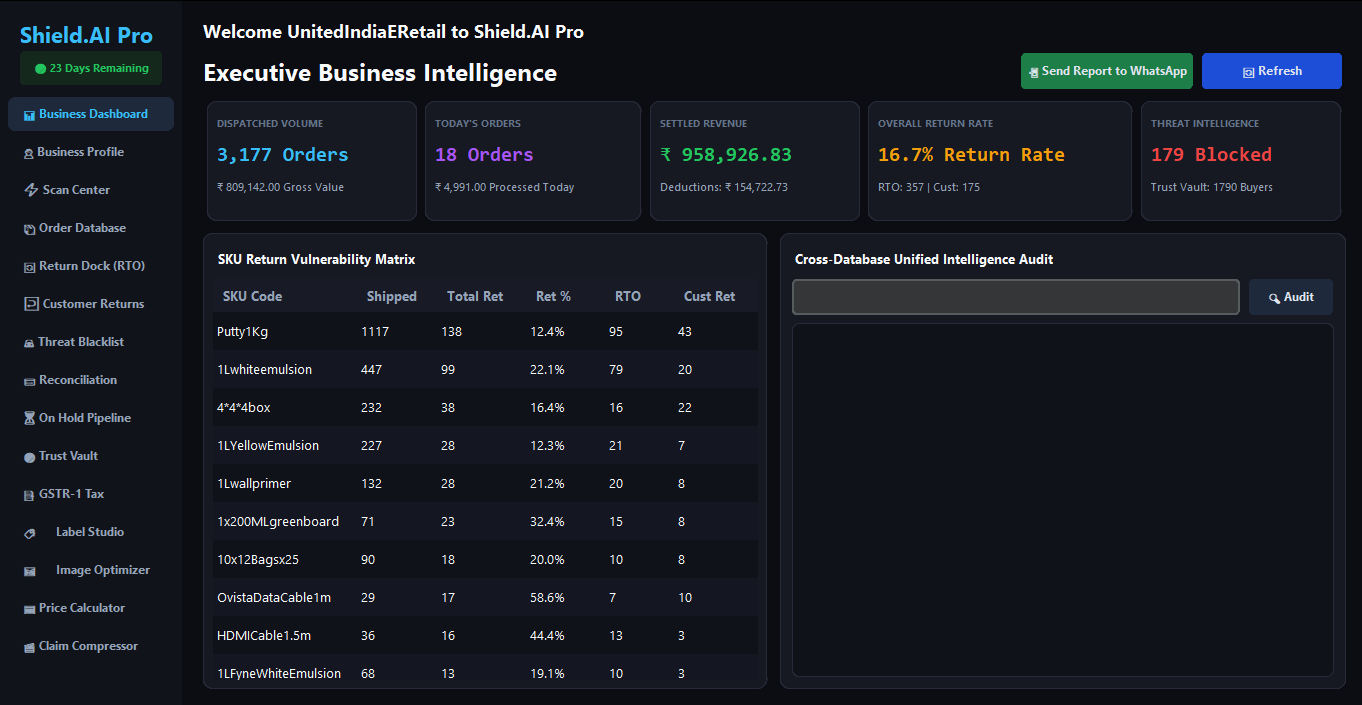The width and height of the screenshot is (1362, 705).
Task: Click the Label Studio tag icon
Action: tap(30, 534)
